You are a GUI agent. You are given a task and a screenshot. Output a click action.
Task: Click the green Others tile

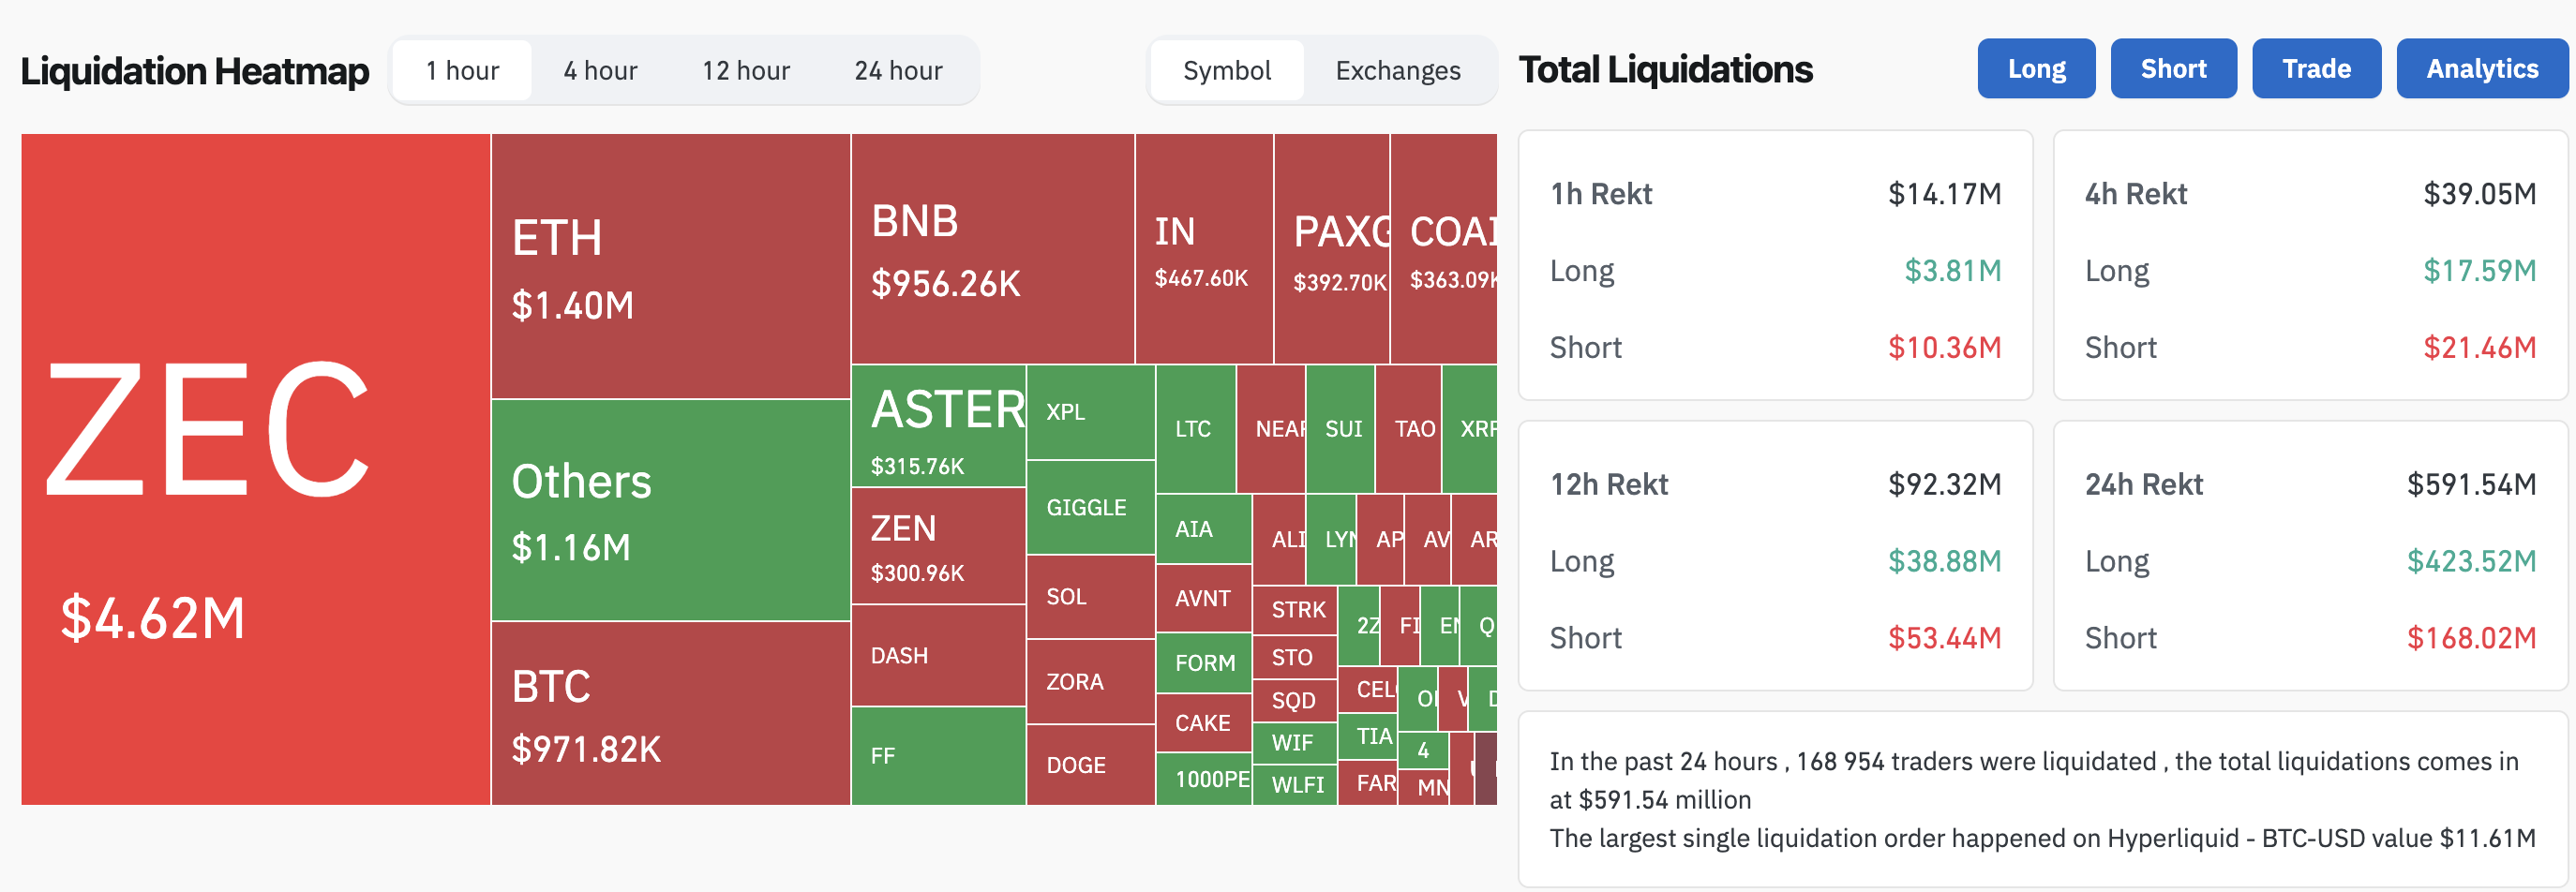click(x=670, y=510)
